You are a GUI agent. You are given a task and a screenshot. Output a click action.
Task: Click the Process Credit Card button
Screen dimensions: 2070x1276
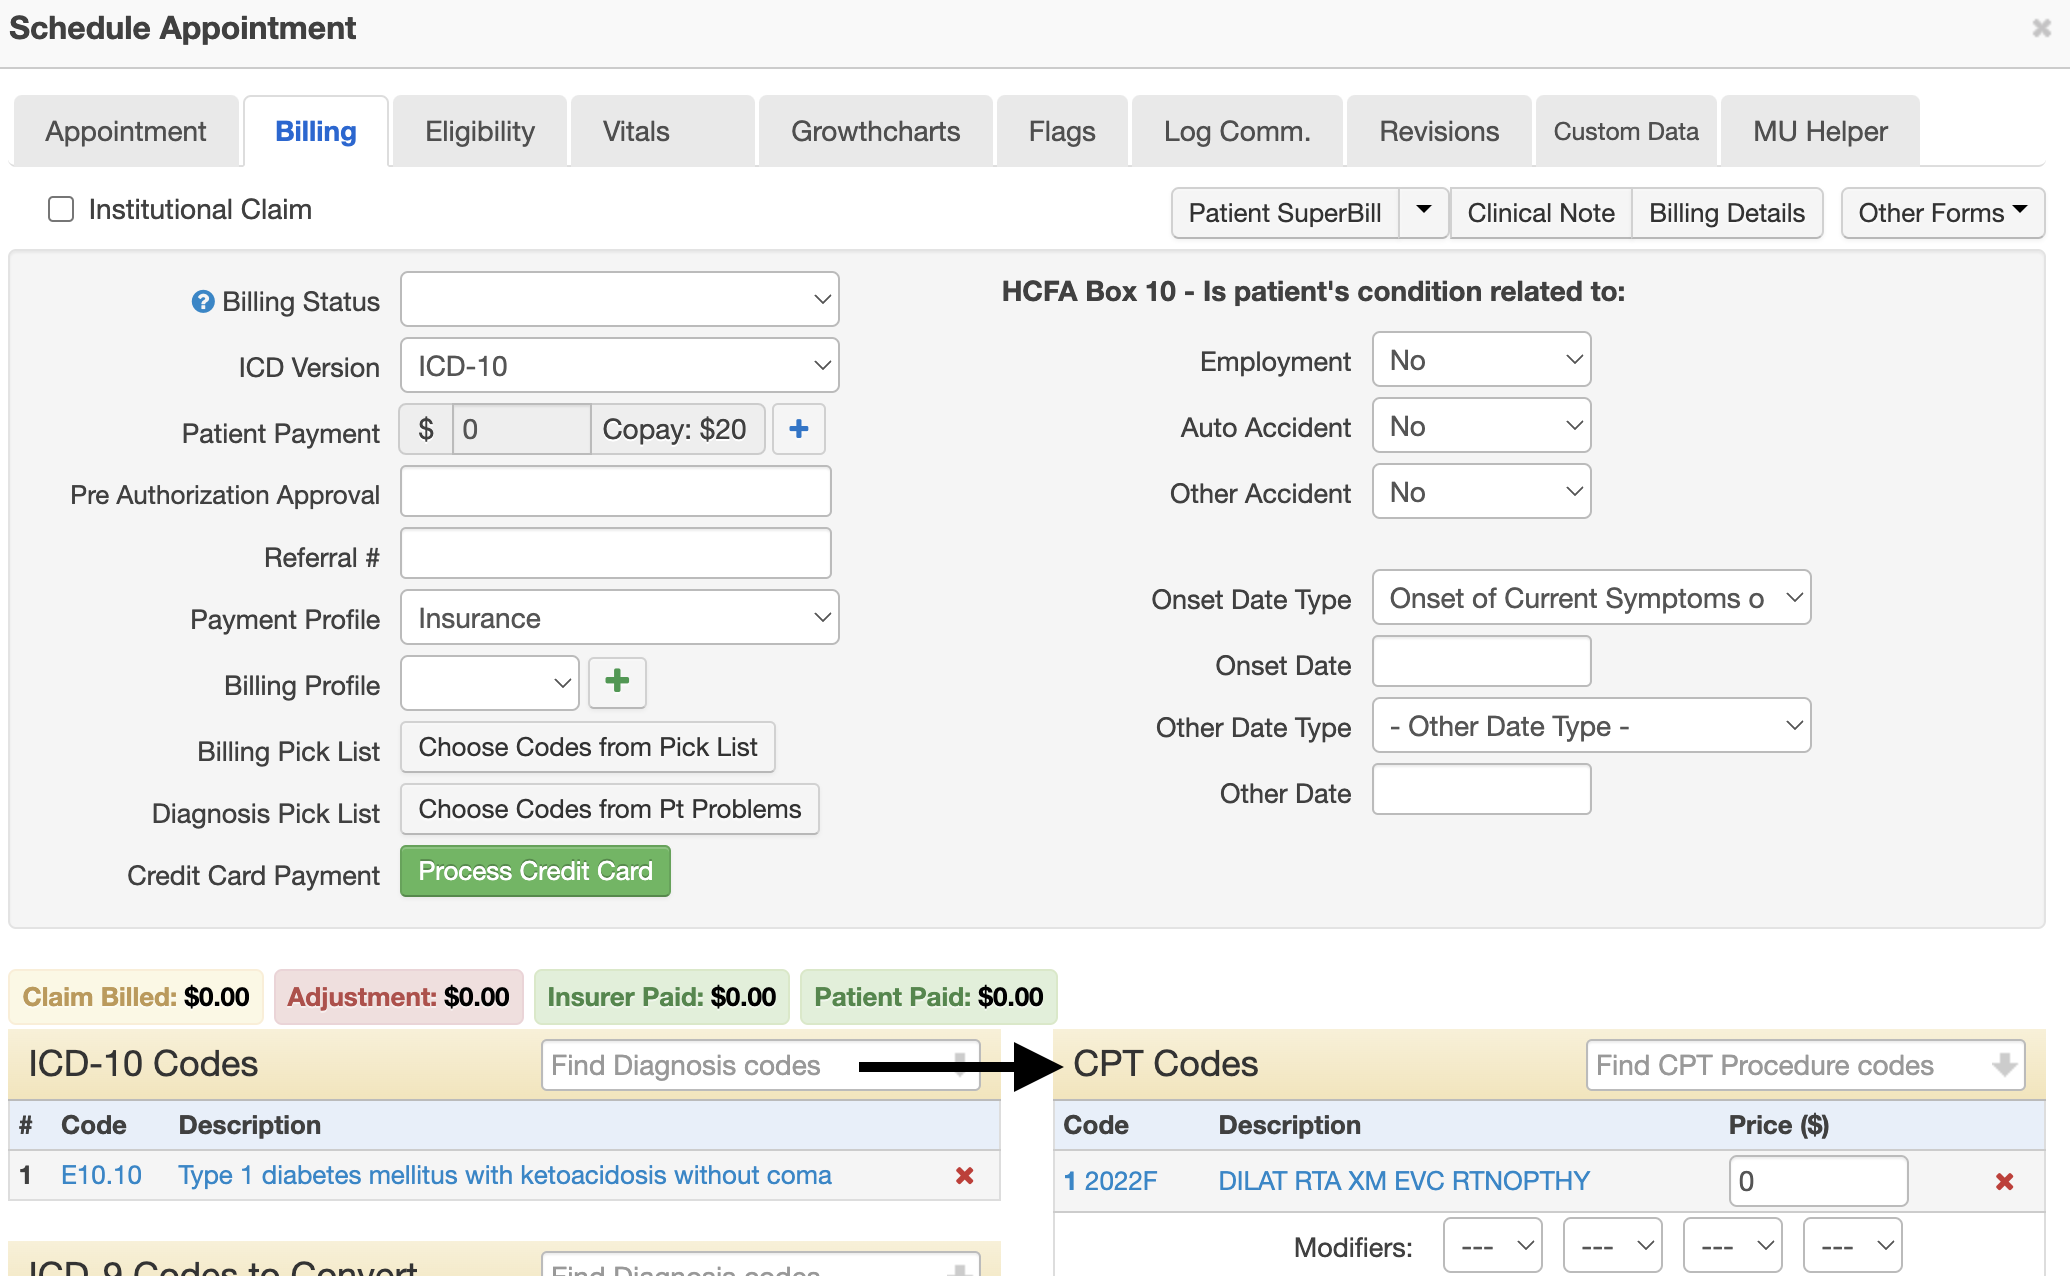pyautogui.click(x=535, y=871)
